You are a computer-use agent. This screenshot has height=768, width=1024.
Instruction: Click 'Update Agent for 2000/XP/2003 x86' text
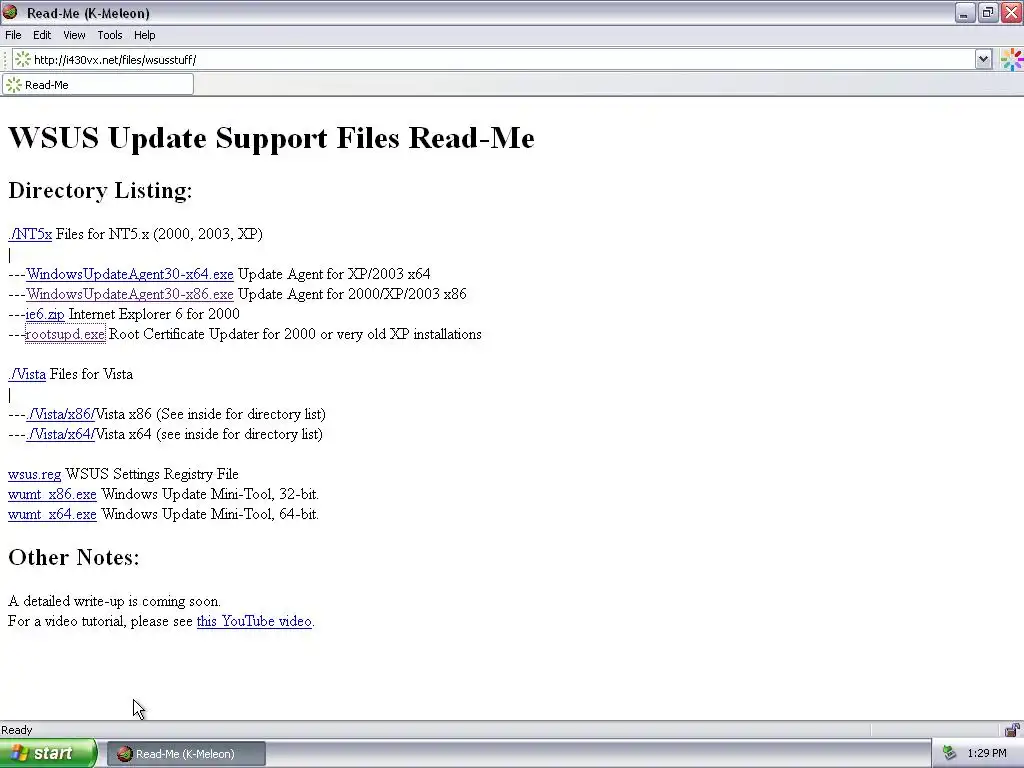click(352, 295)
